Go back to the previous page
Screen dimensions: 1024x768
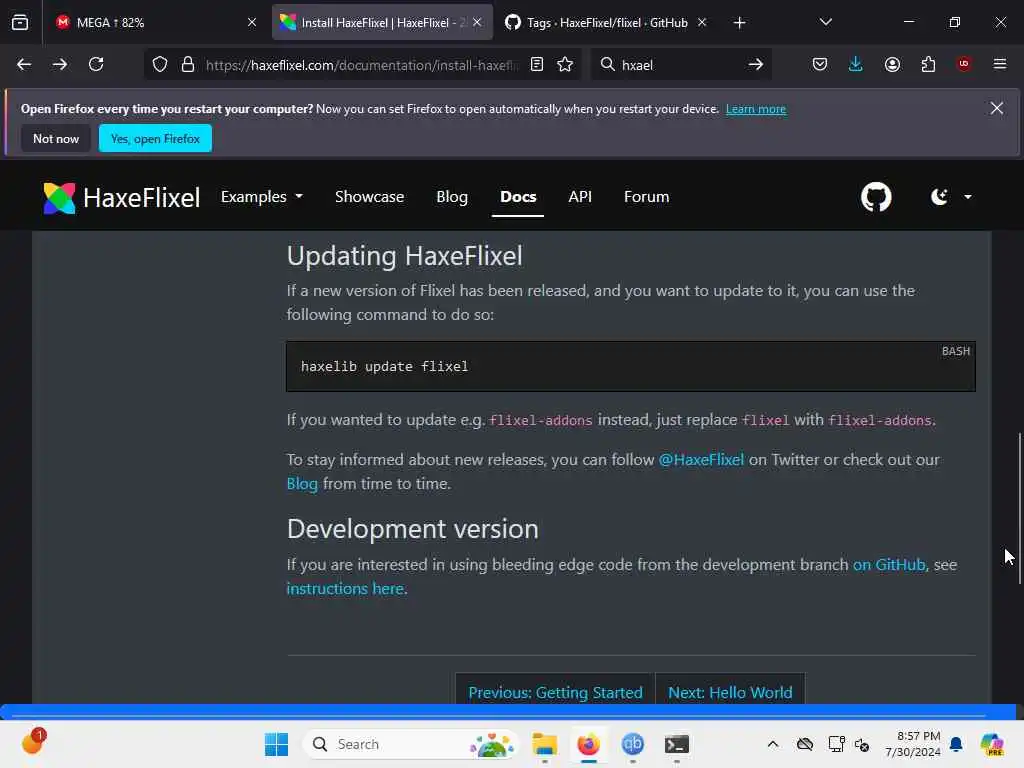24,64
